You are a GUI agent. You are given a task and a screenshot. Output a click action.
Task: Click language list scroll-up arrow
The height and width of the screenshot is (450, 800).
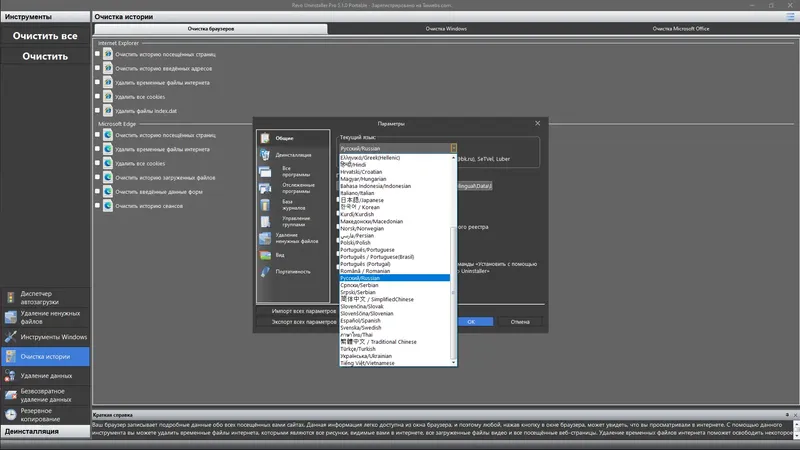[x=453, y=158]
